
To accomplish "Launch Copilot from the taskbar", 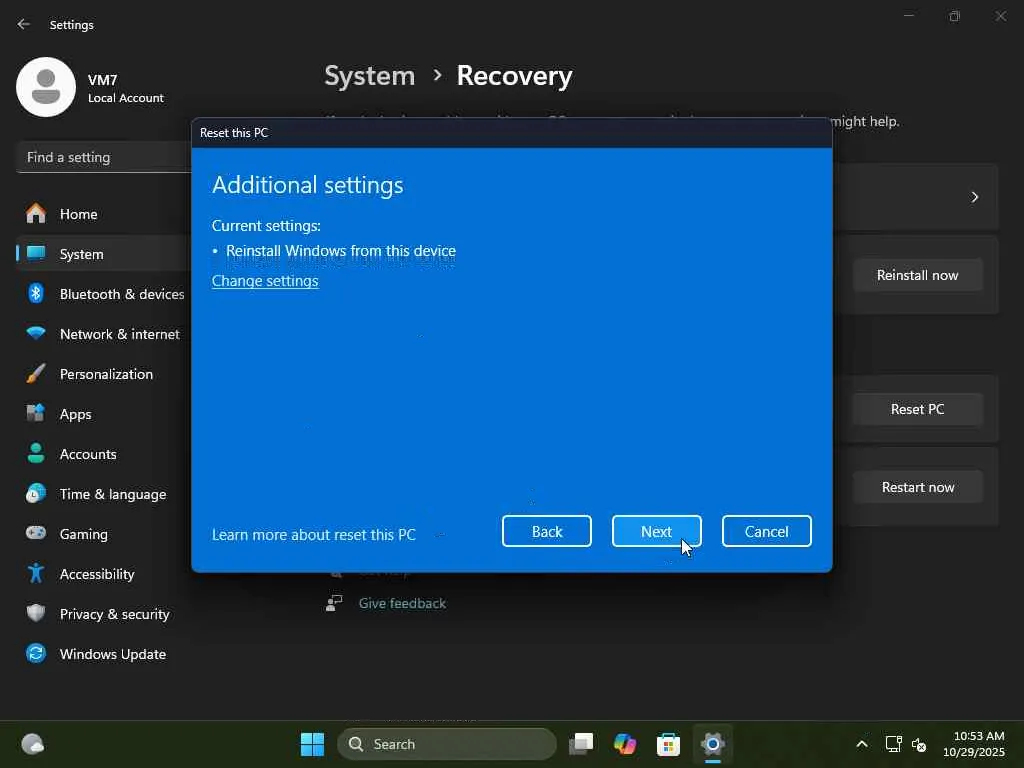I will [625, 744].
